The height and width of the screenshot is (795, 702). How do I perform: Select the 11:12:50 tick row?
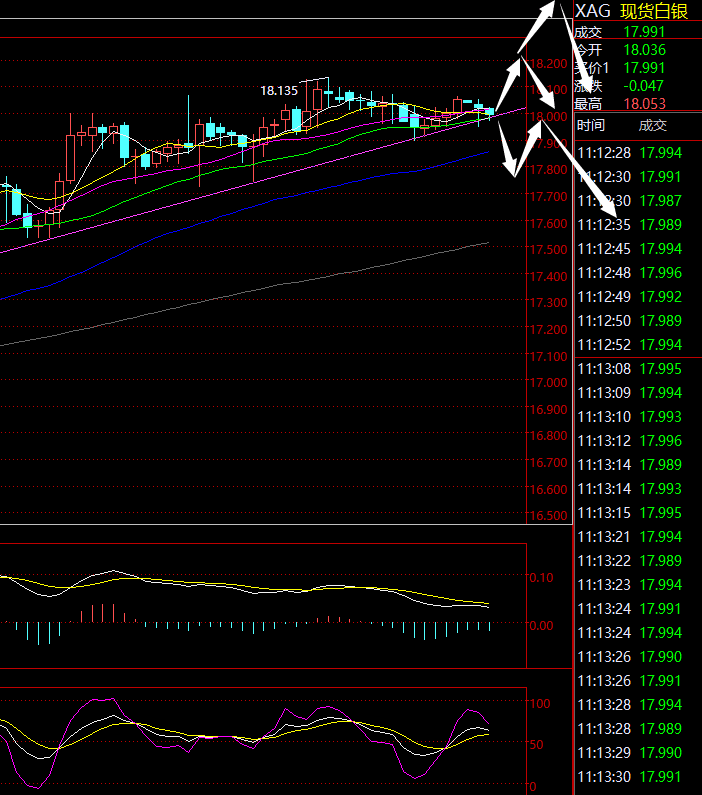click(x=630, y=321)
